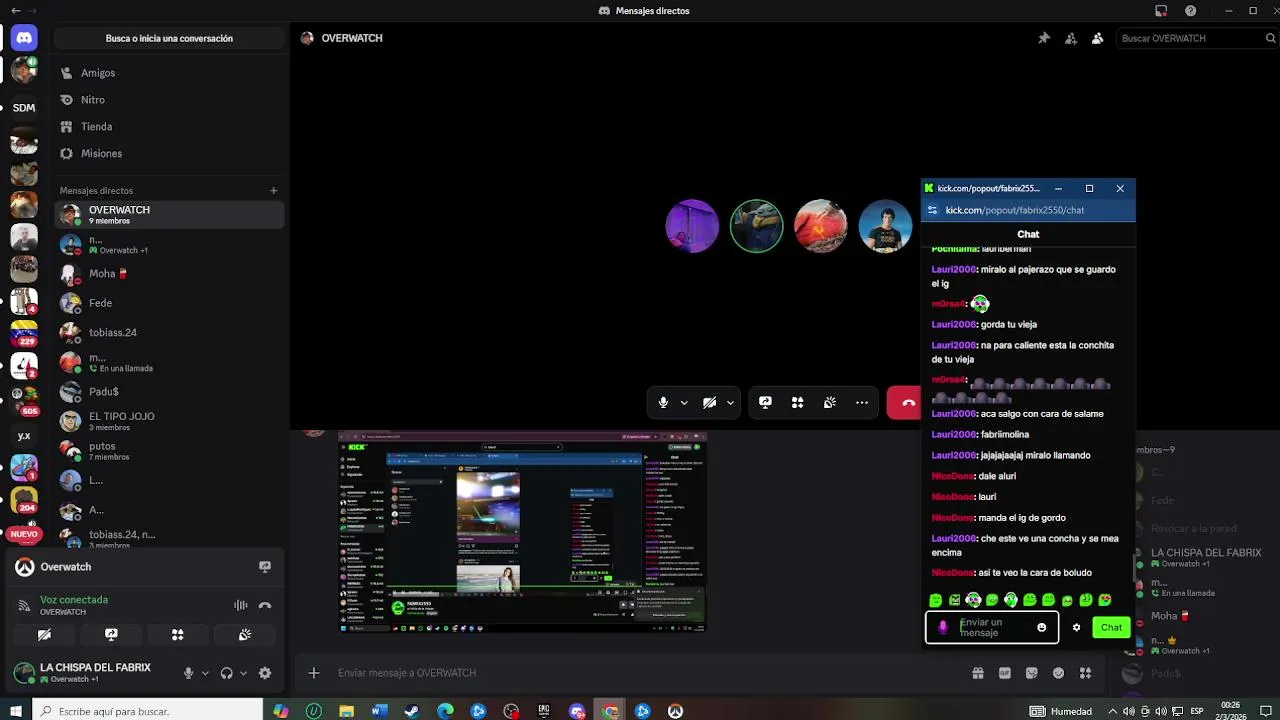Expand microphone options arrow in call controls
Screen dimensions: 1280x720
(684, 402)
